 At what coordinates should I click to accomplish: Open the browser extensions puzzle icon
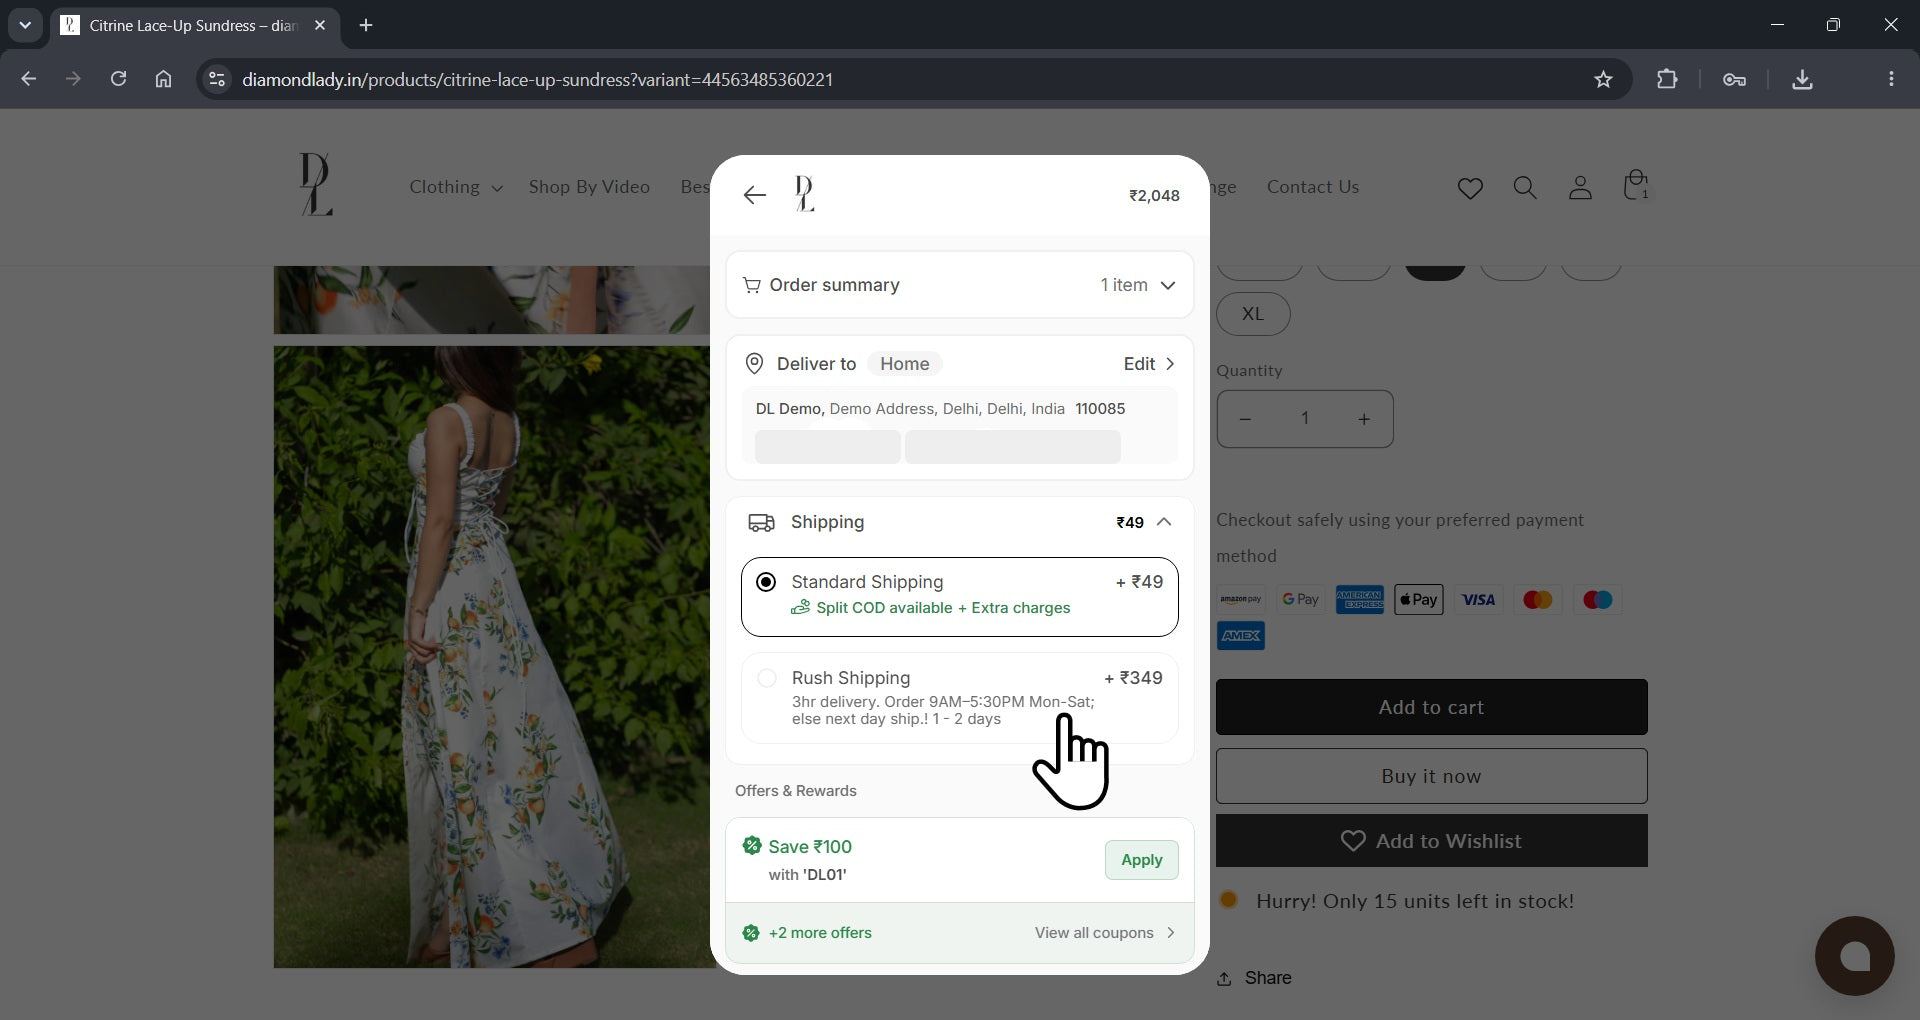[1667, 79]
